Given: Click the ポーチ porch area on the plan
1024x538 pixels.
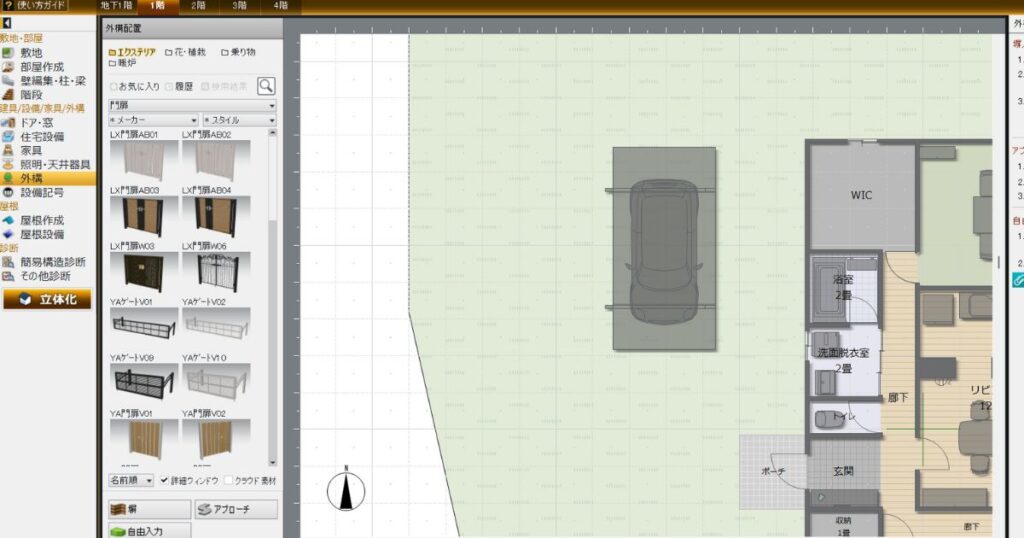Looking at the screenshot, I should coord(773,471).
